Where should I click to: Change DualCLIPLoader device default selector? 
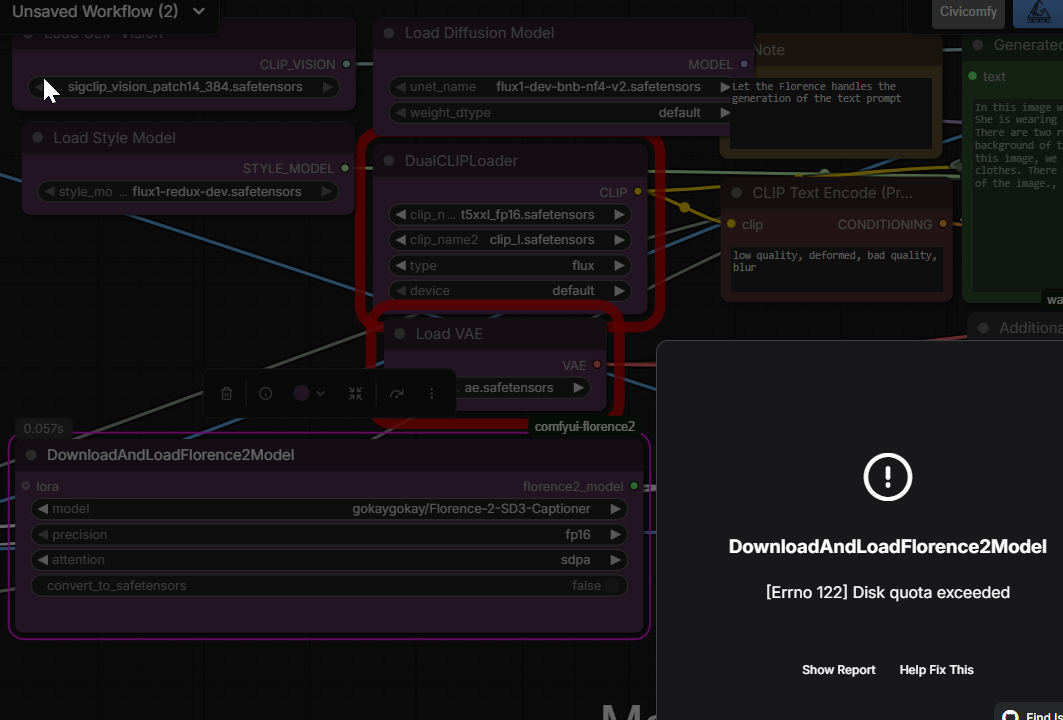tap(510, 291)
